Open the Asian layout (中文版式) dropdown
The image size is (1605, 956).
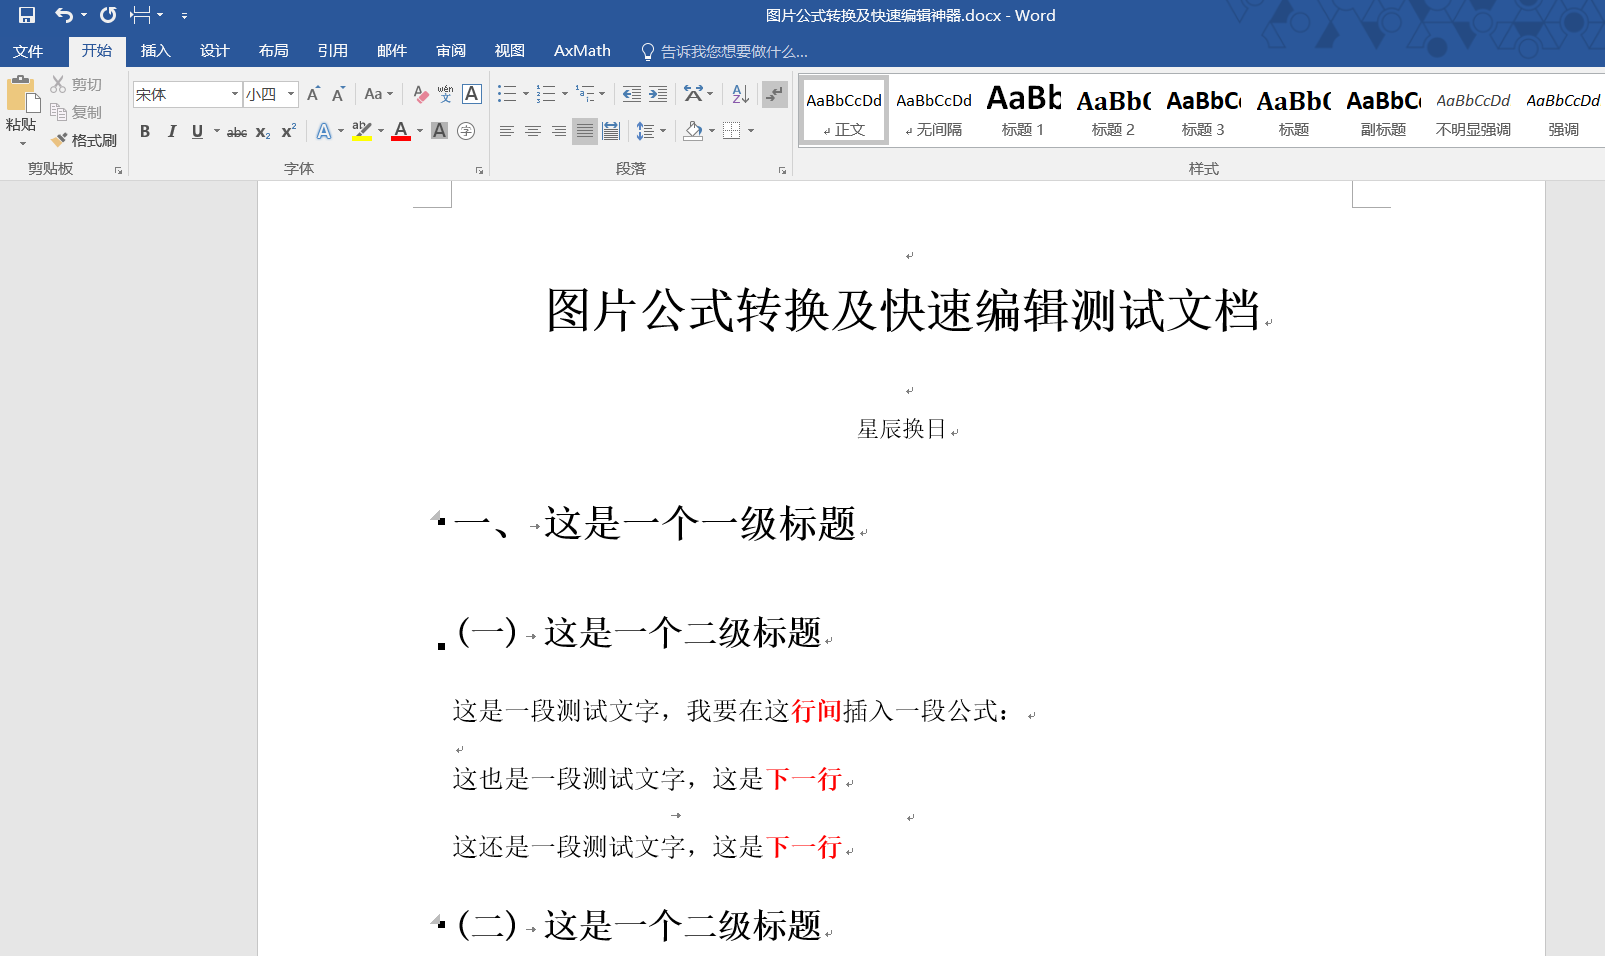(698, 94)
